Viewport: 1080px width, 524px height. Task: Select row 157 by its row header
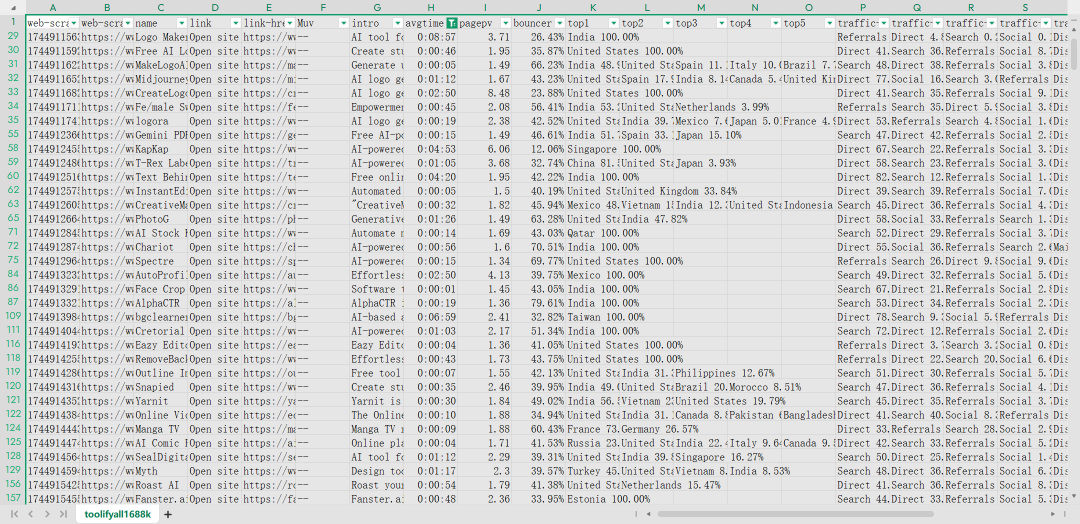(12, 499)
